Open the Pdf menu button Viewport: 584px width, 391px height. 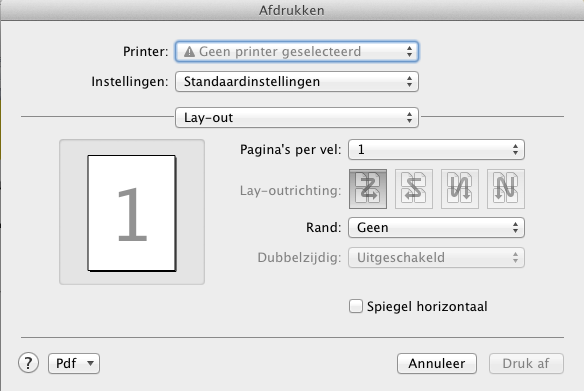pyautogui.click(x=74, y=363)
